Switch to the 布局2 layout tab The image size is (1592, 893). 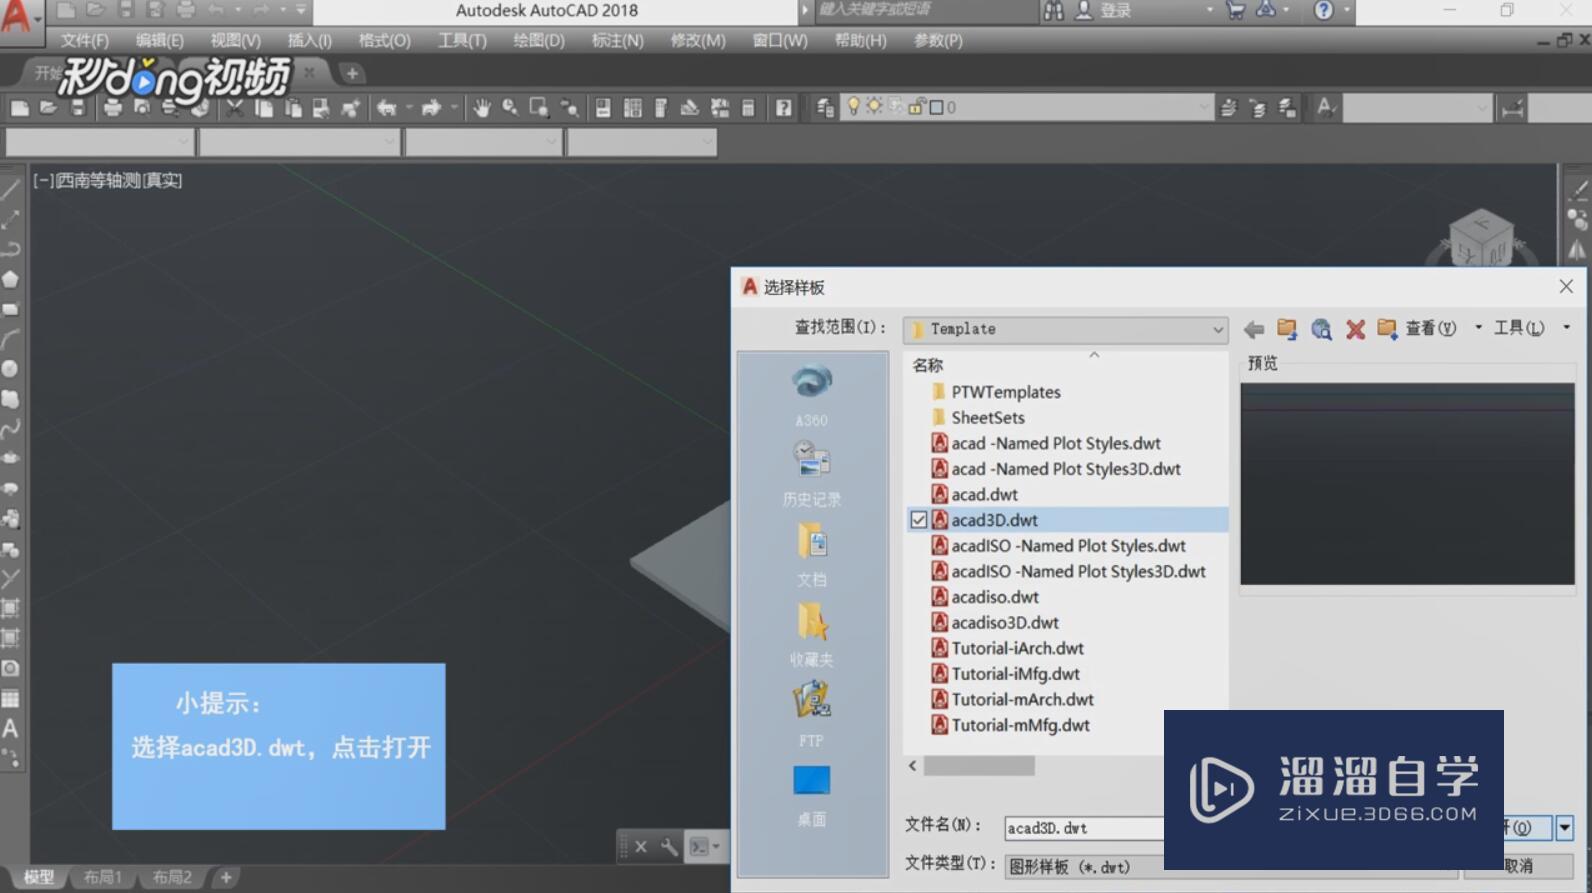click(171, 877)
